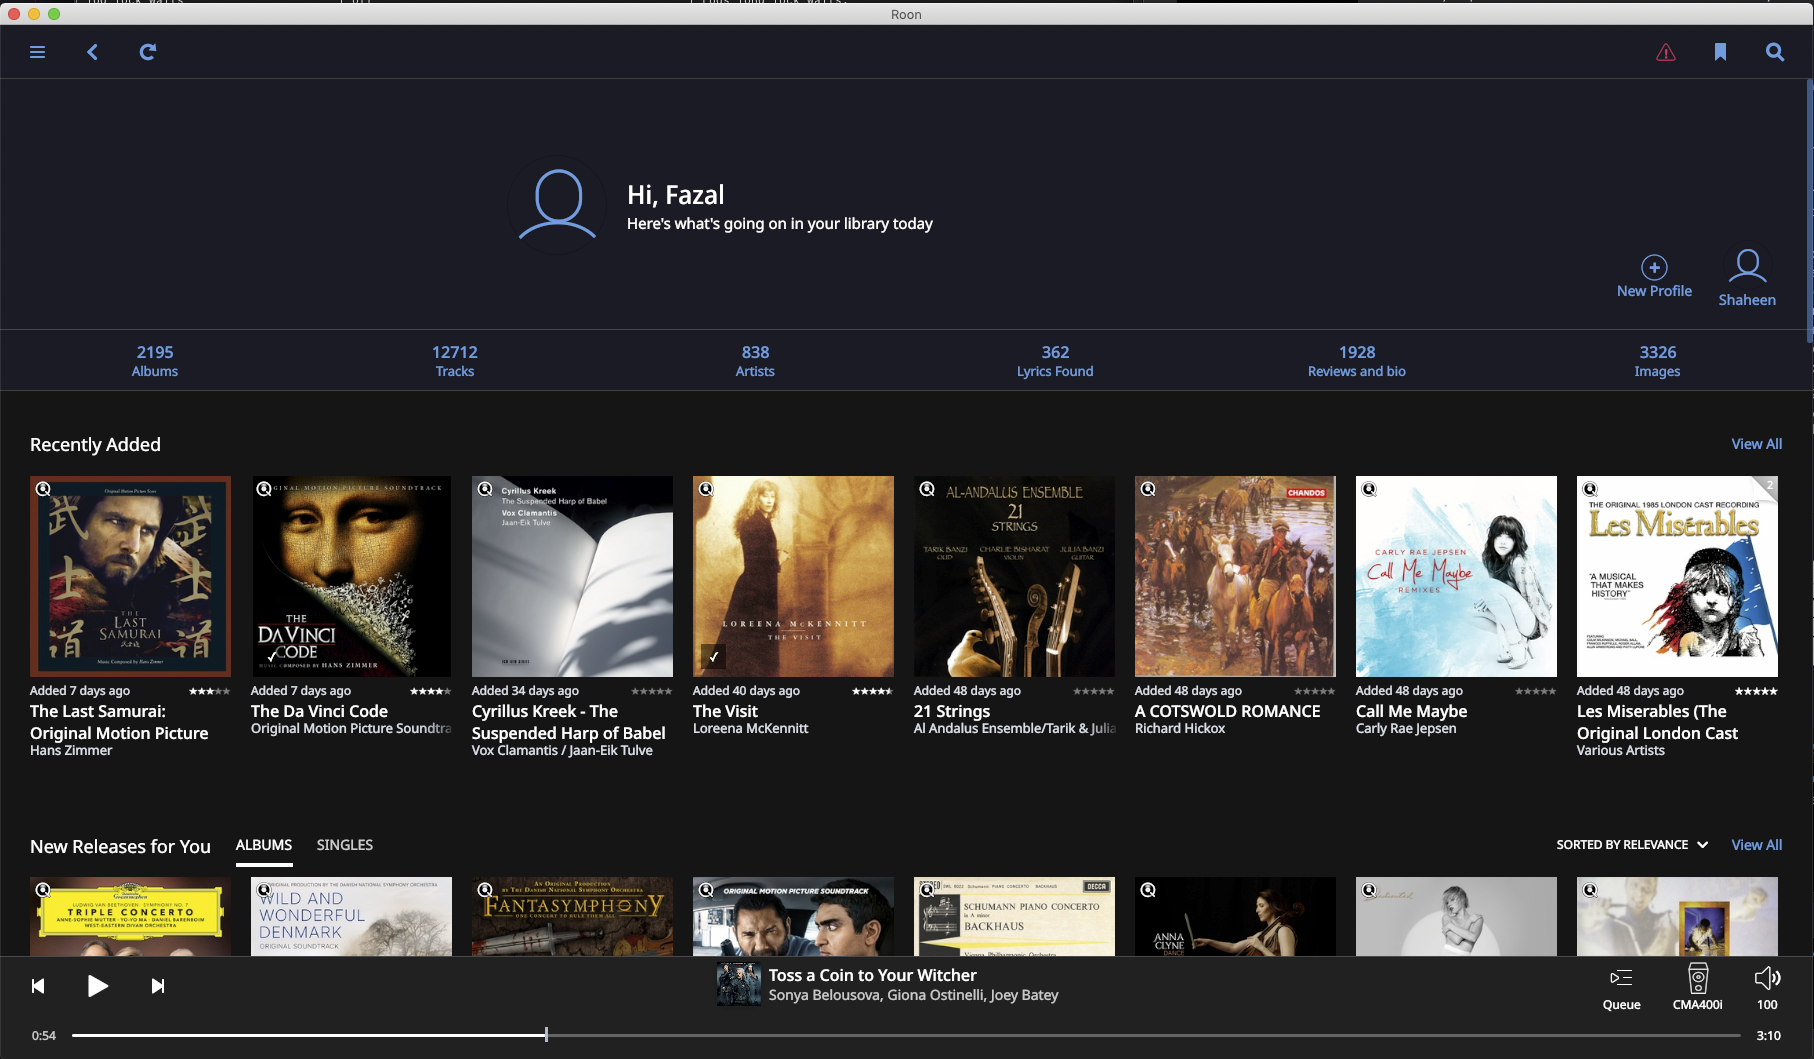Image resolution: width=1814 pixels, height=1059 pixels.
Task: Refresh the page with reload icon
Action: coord(147,52)
